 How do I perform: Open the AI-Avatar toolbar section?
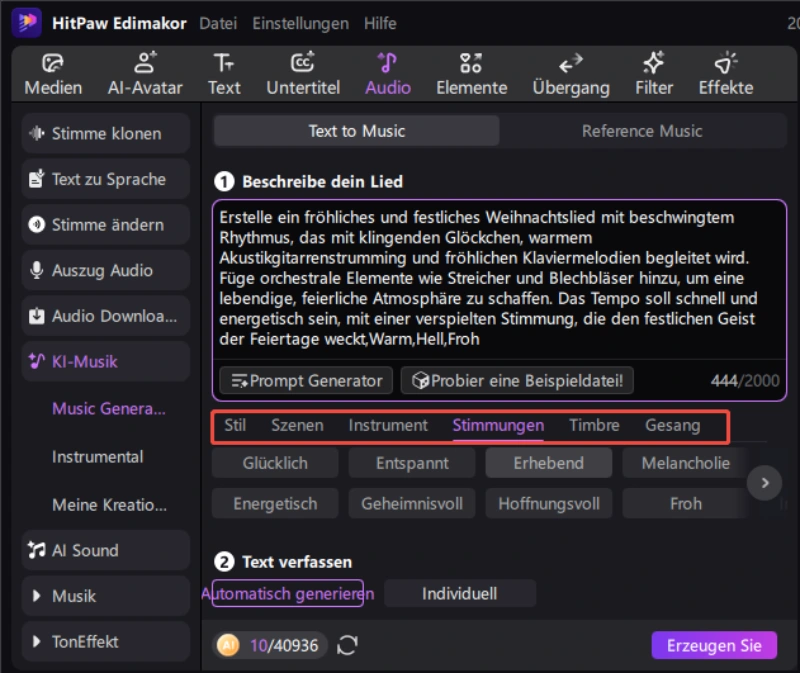pyautogui.click(x=145, y=75)
